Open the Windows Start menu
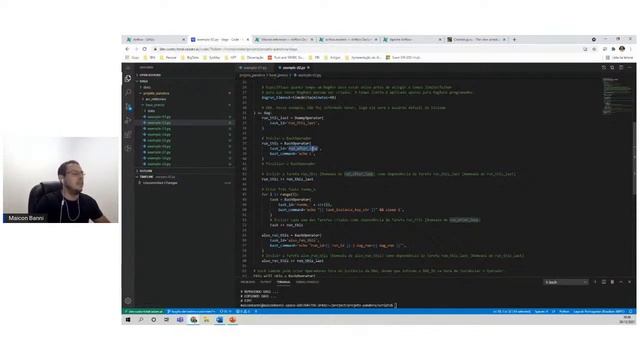The width and height of the screenshot is (640, 360). pyautogui.click(x=128, y=320)
